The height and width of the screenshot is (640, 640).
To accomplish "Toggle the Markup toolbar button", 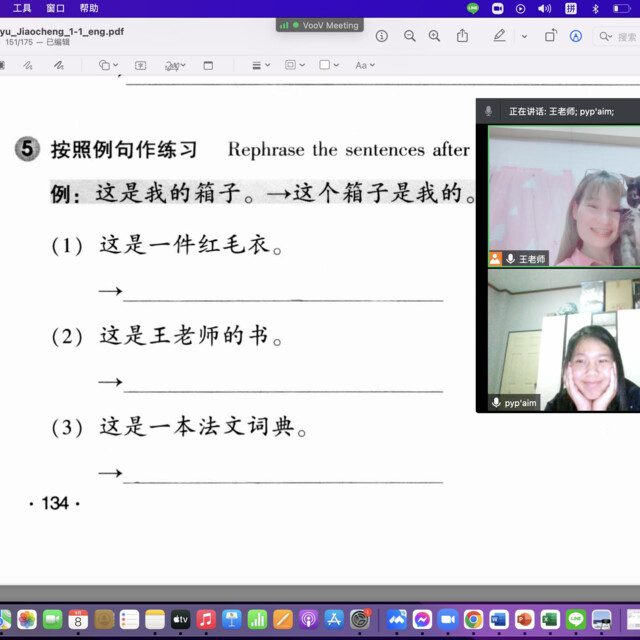I will [x=576, y=36].
